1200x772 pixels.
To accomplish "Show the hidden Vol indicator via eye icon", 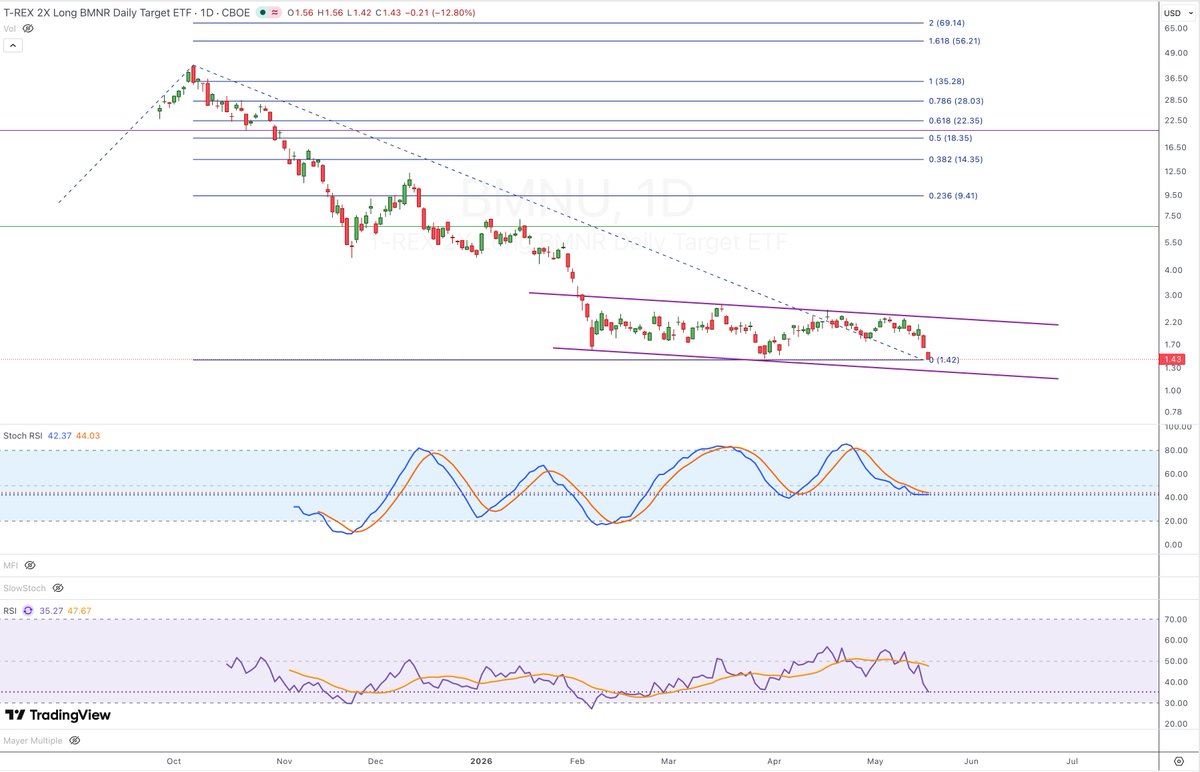I will coord(28,29).
